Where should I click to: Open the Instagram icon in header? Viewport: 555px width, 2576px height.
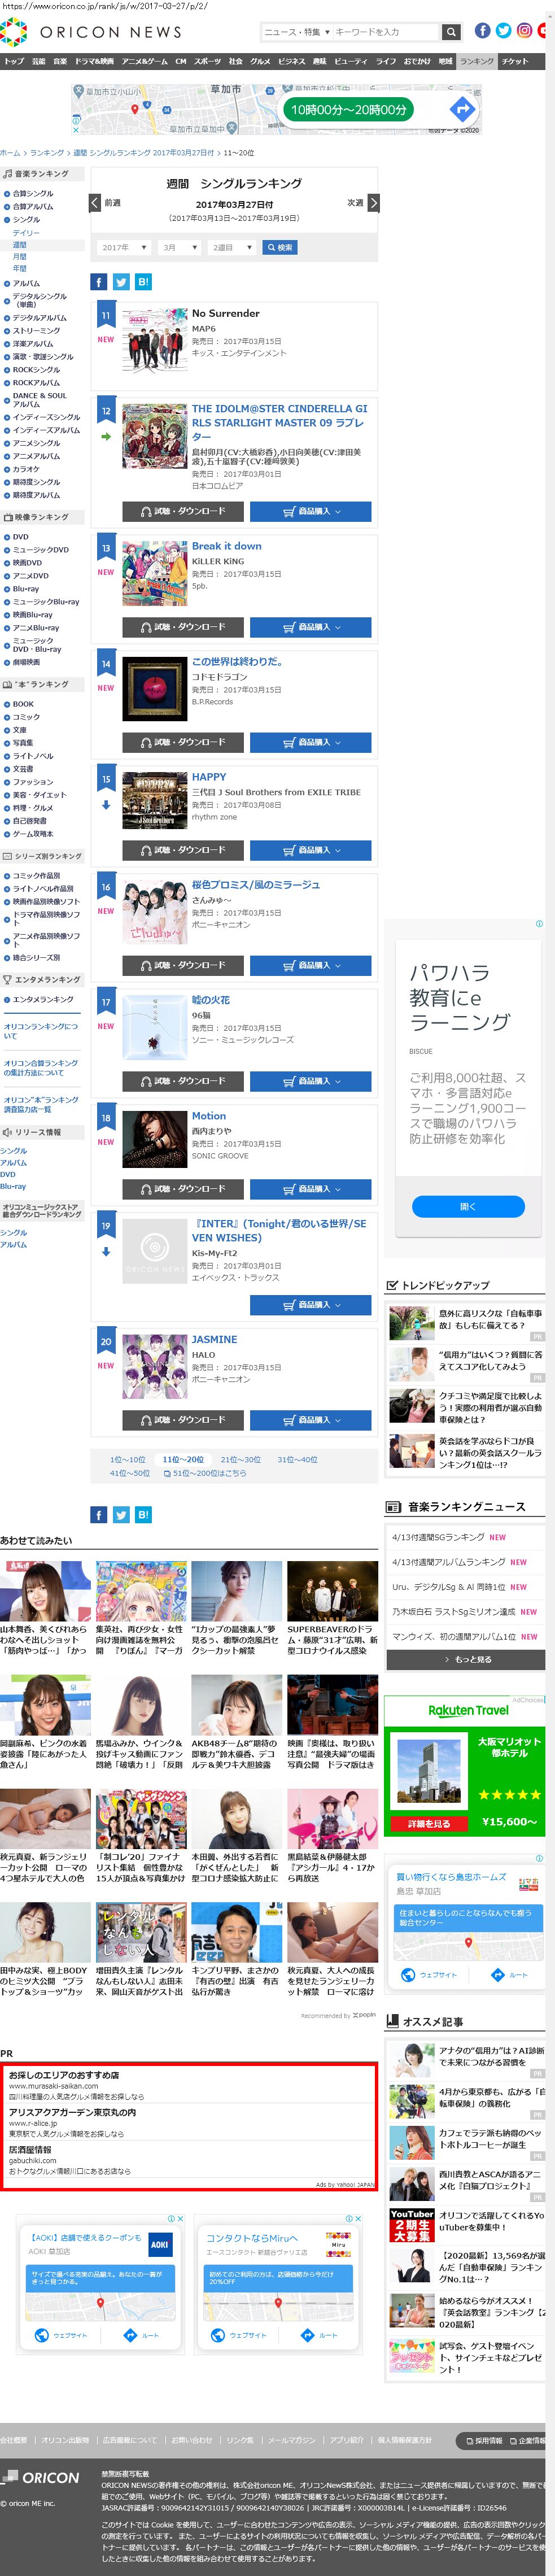click(x=524, y=30)
